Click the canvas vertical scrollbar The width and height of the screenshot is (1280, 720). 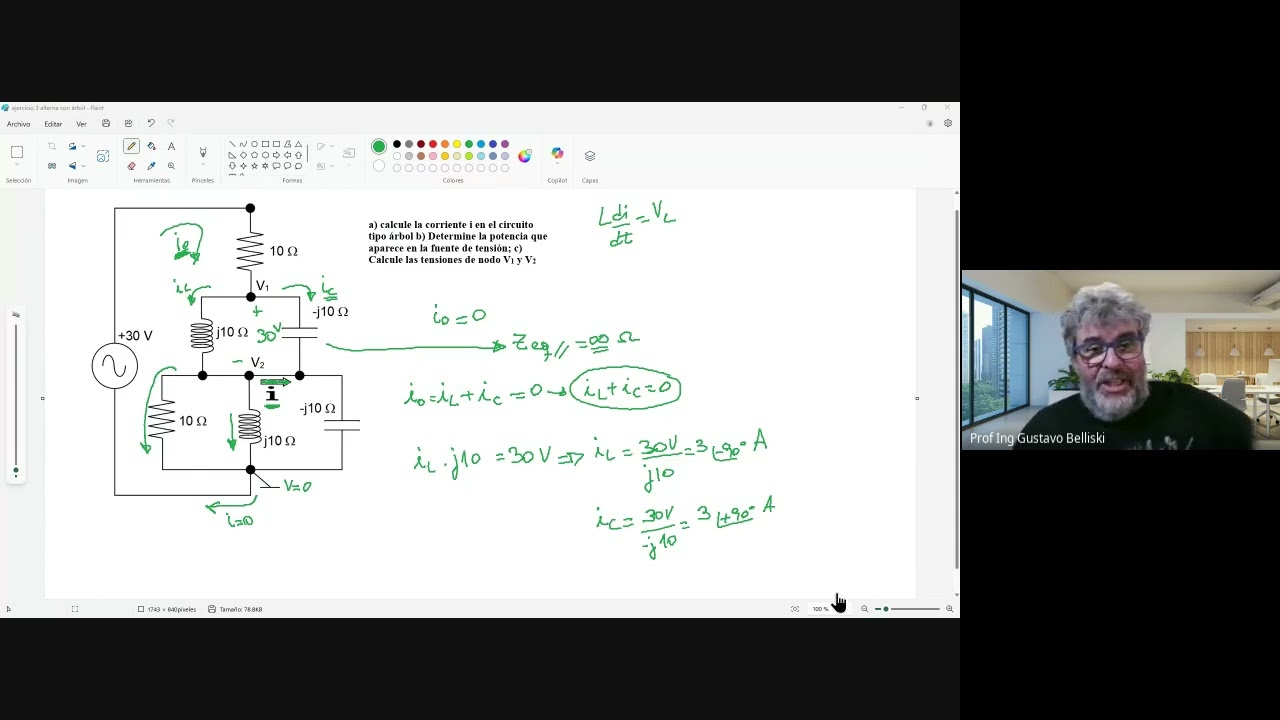956,390
